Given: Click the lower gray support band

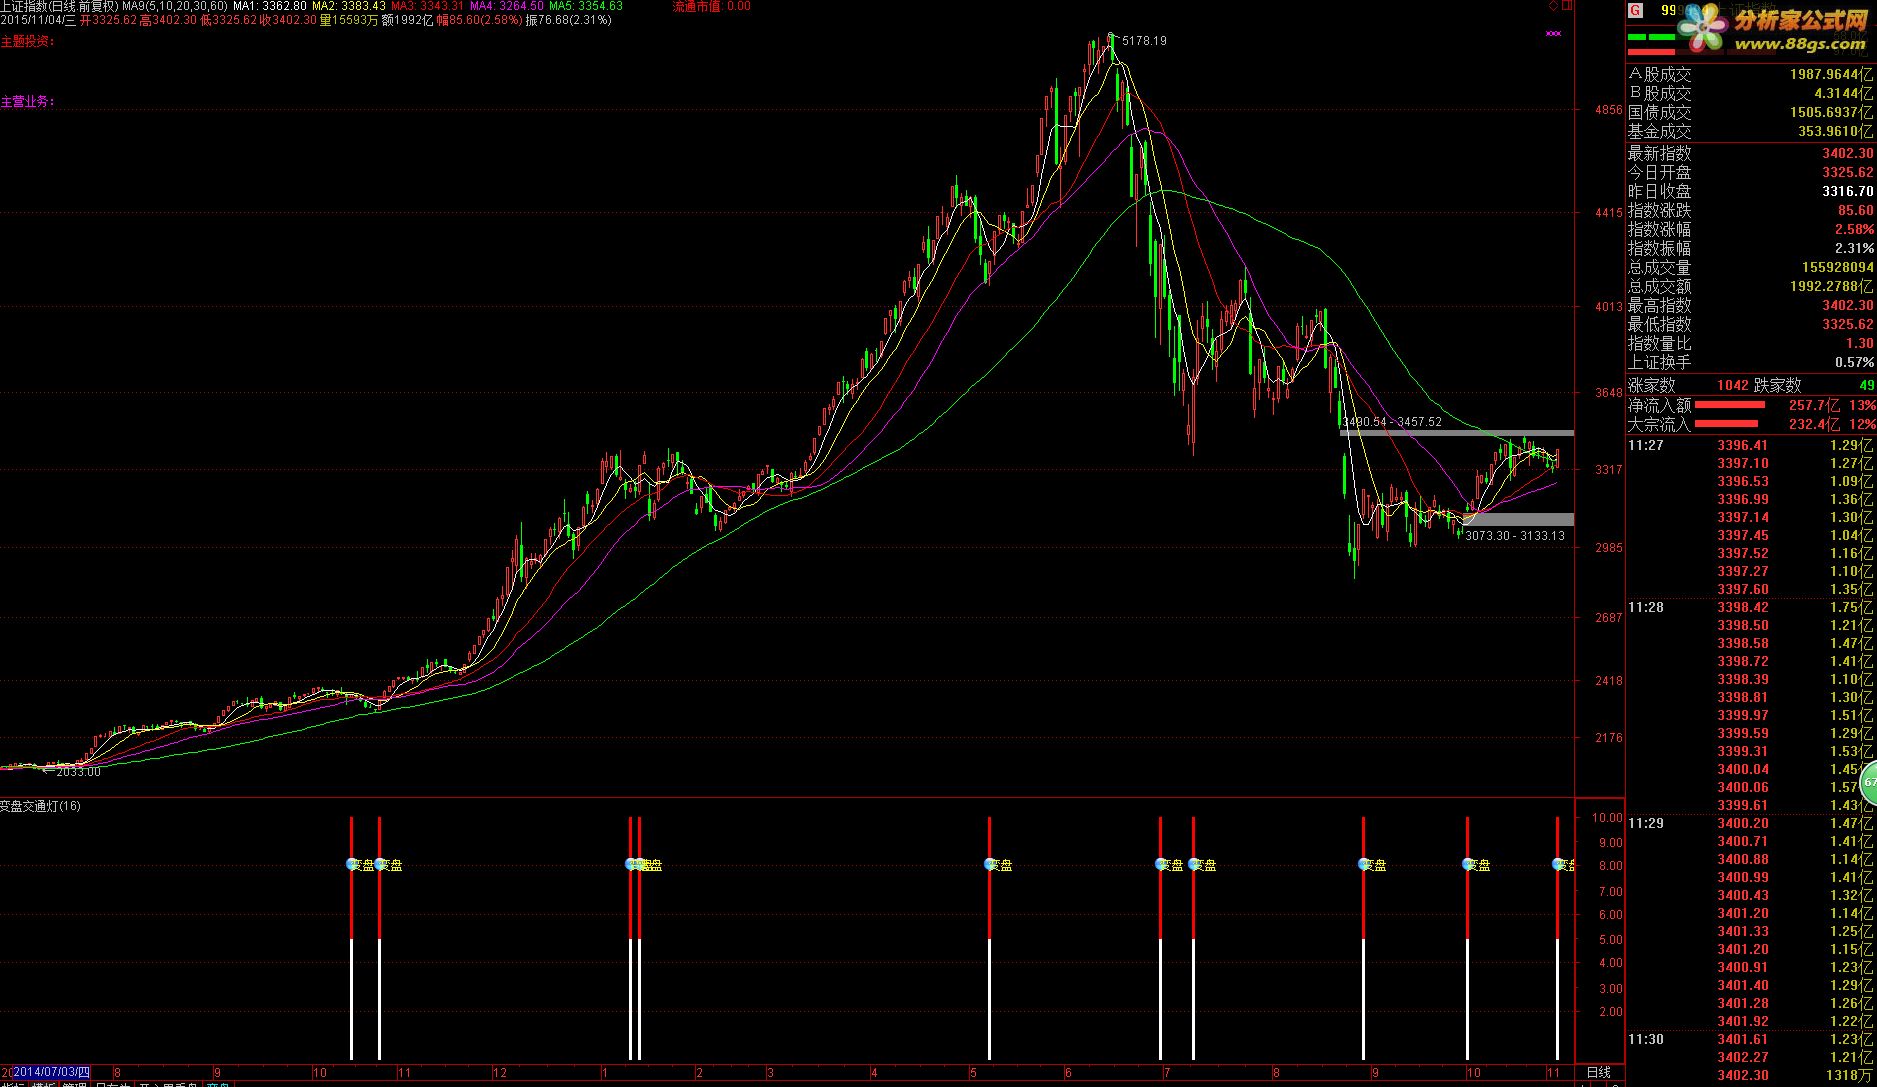Looking at the screenshot, I should (x=1518, y=519).
